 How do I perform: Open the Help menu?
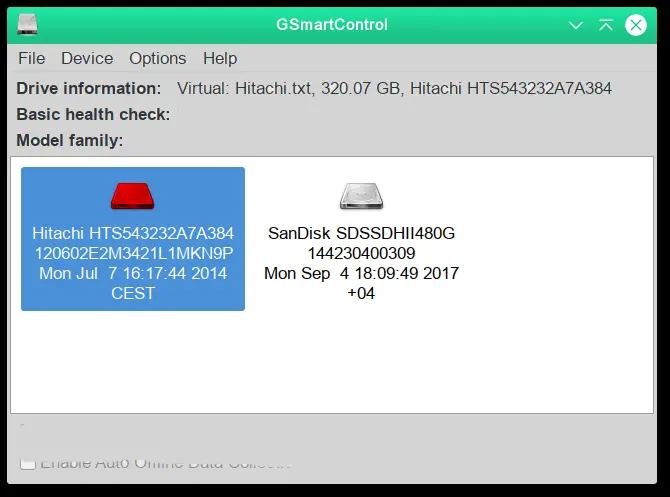[220, 58]
